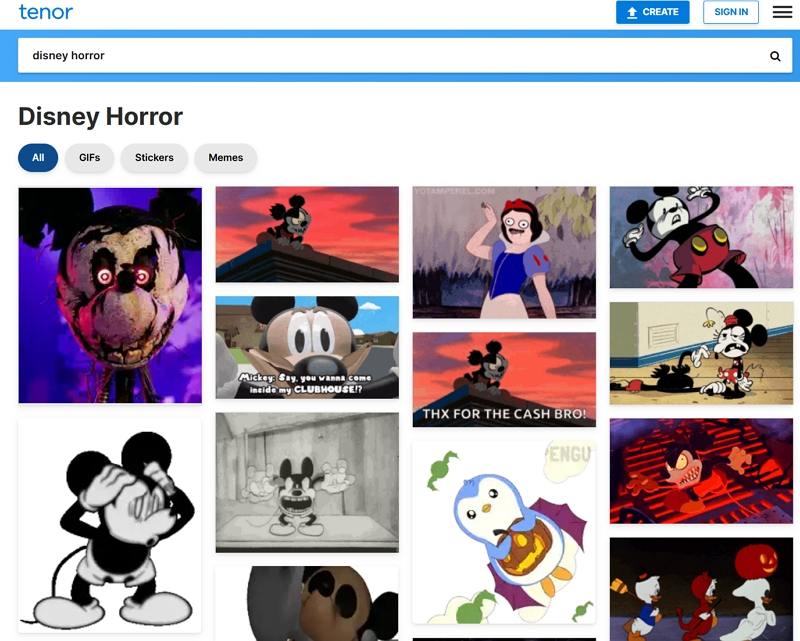Image resolution: width=800 pixels, height=641 pixels.
Task: Open the scared Mickey in red shorts GIF
Action: click(x=702, y=237)
